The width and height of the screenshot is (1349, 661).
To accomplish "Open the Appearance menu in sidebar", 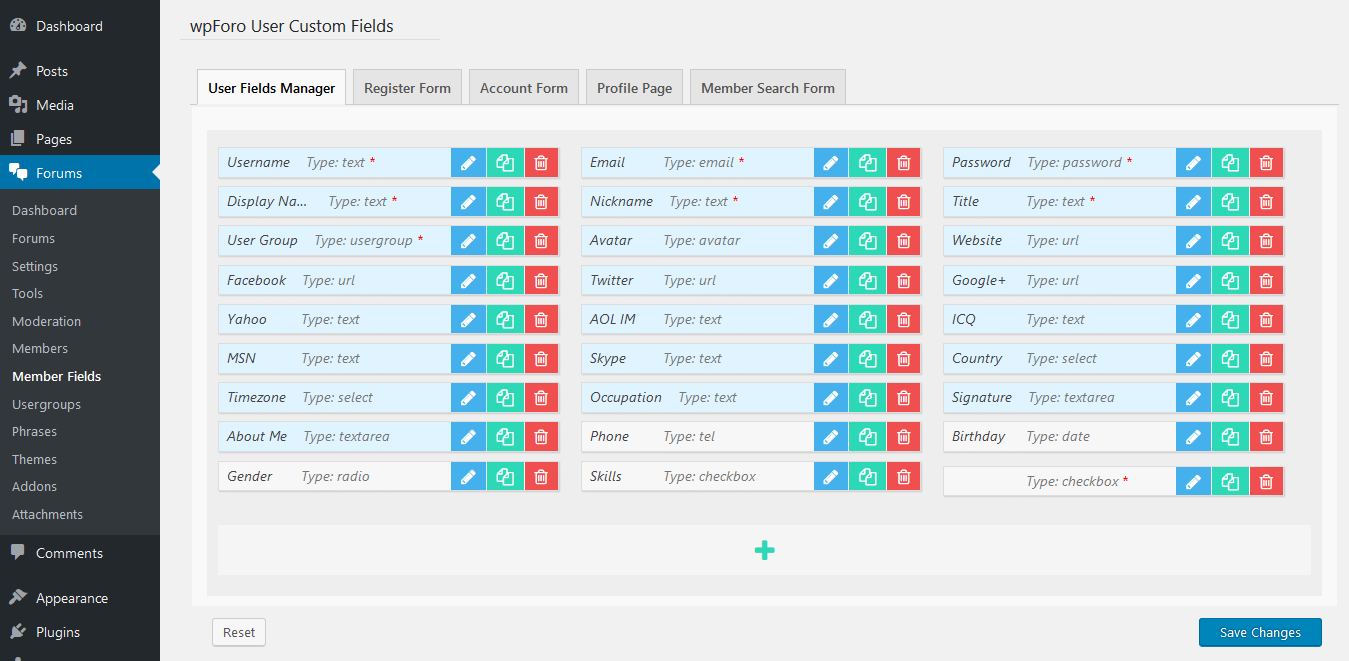I will (72, 598).
